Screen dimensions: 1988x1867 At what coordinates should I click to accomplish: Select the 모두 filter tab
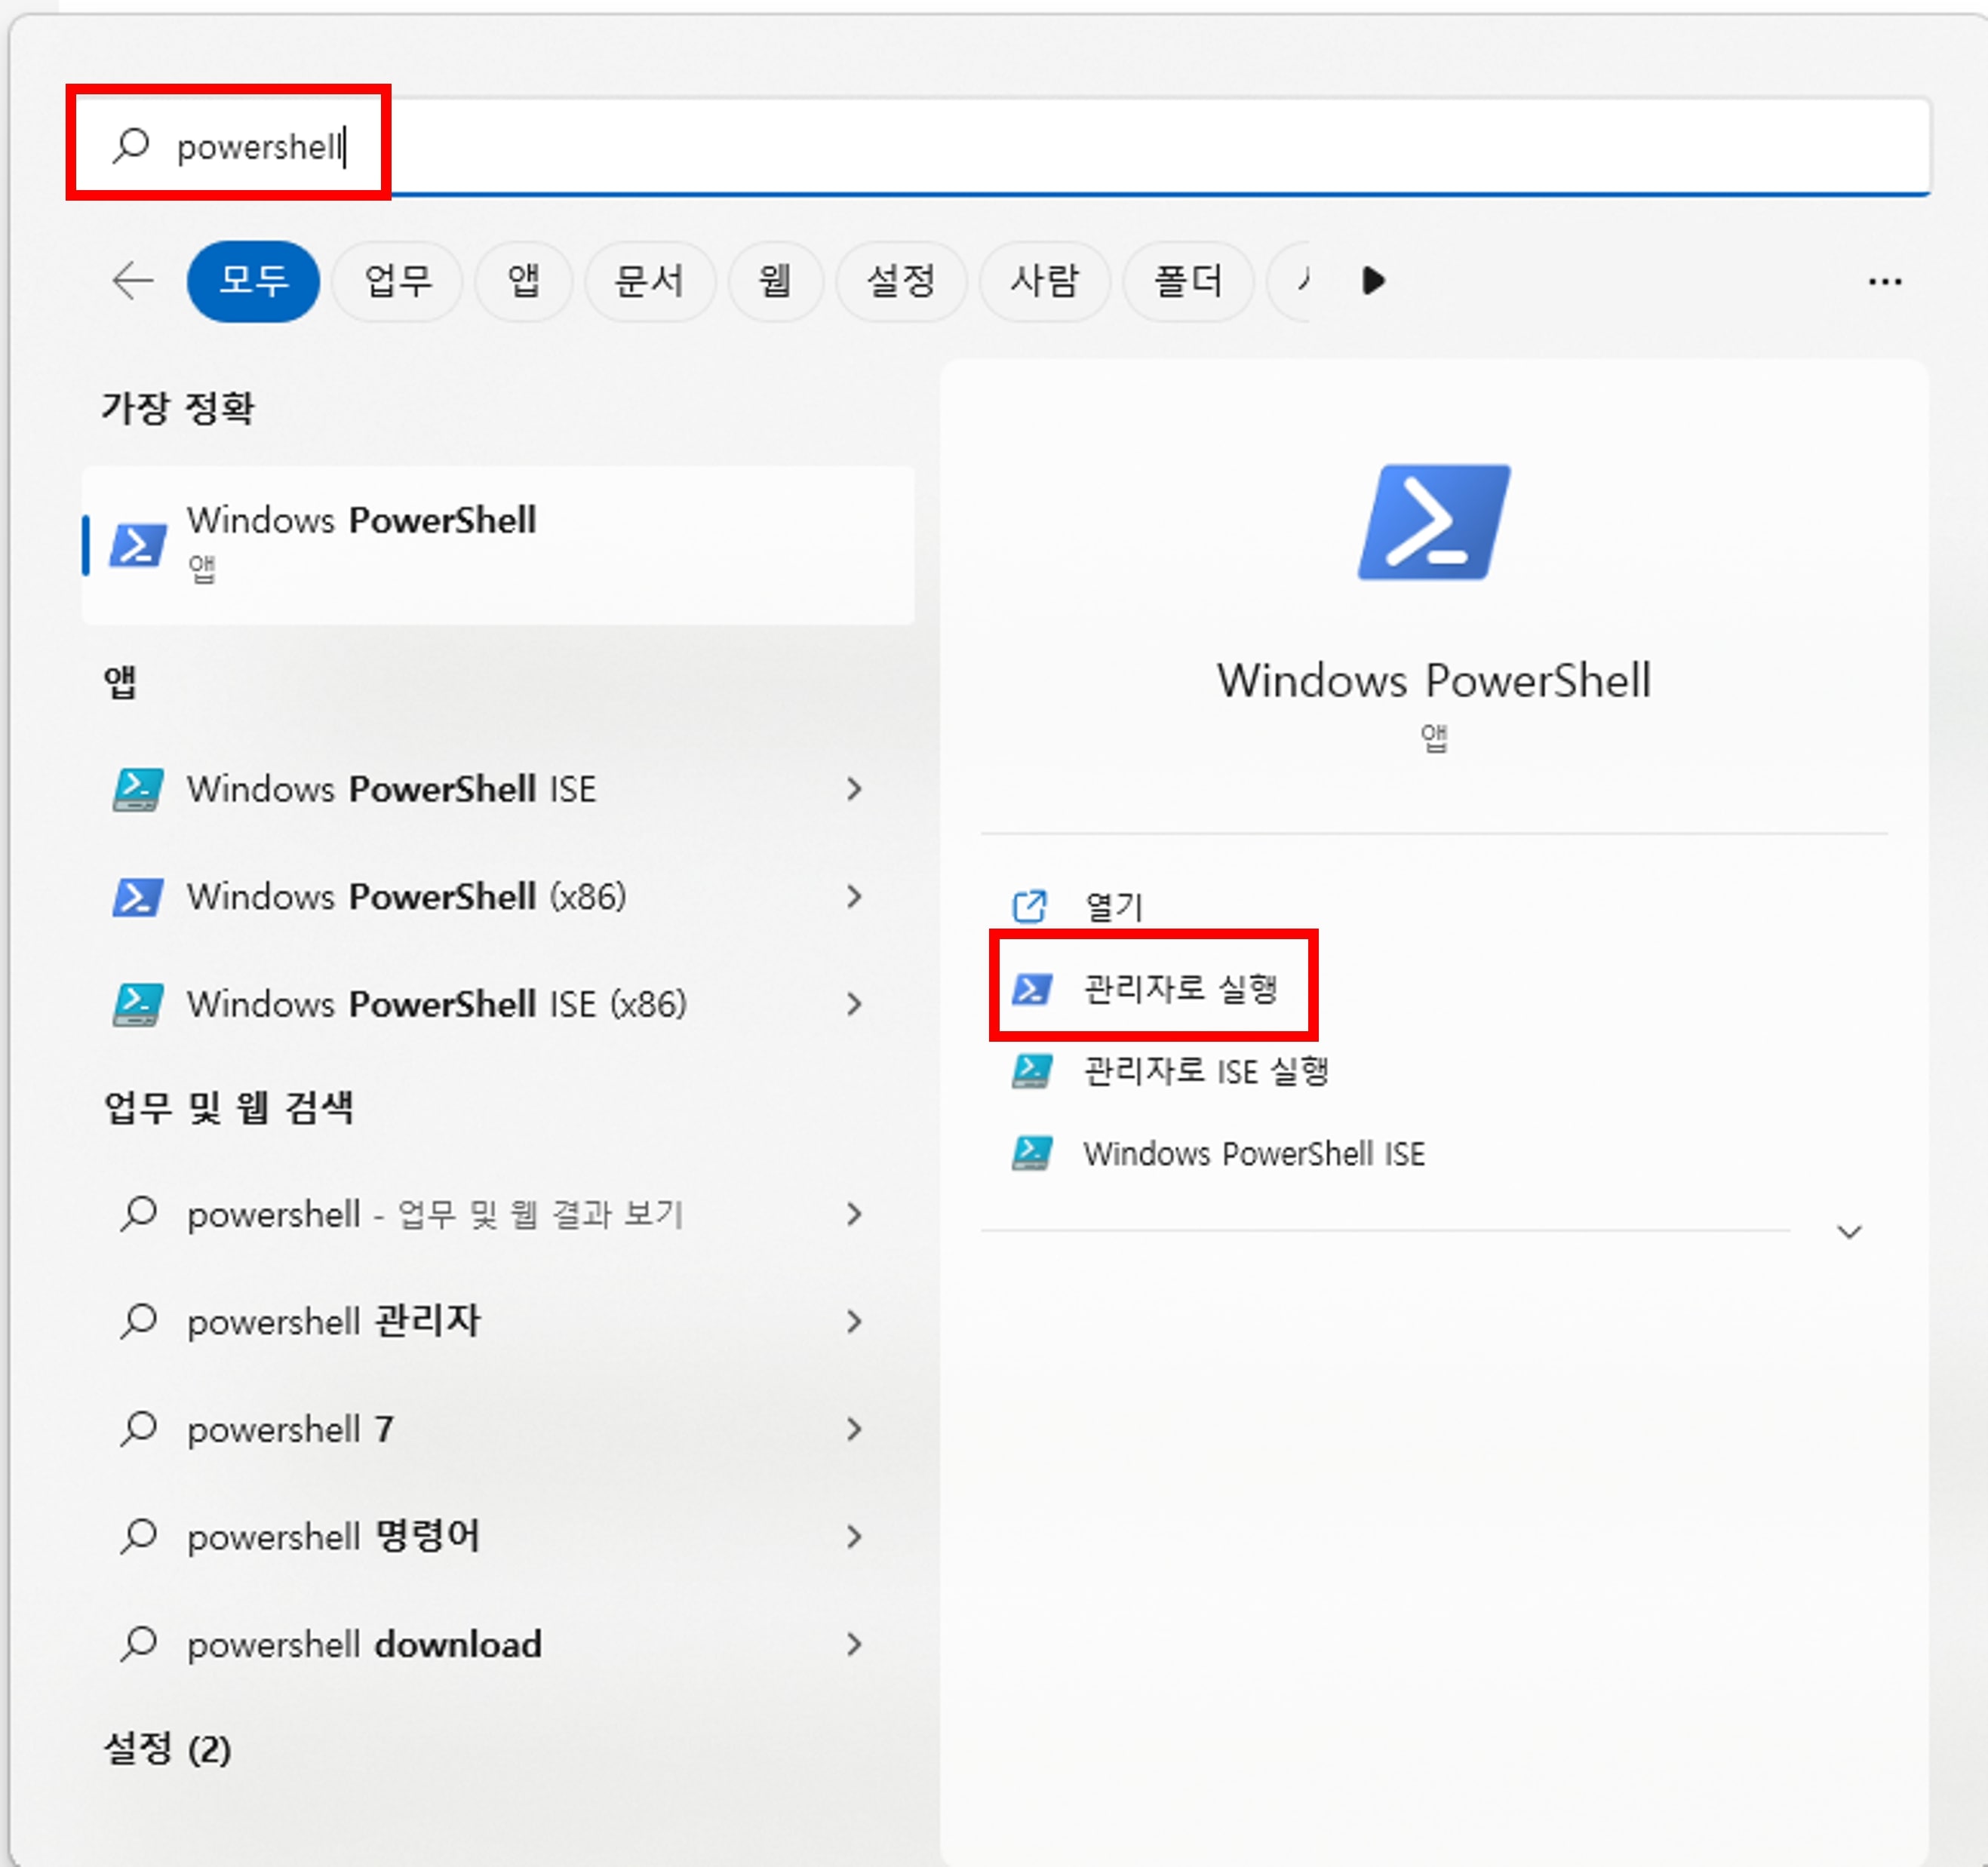point(253,281)
